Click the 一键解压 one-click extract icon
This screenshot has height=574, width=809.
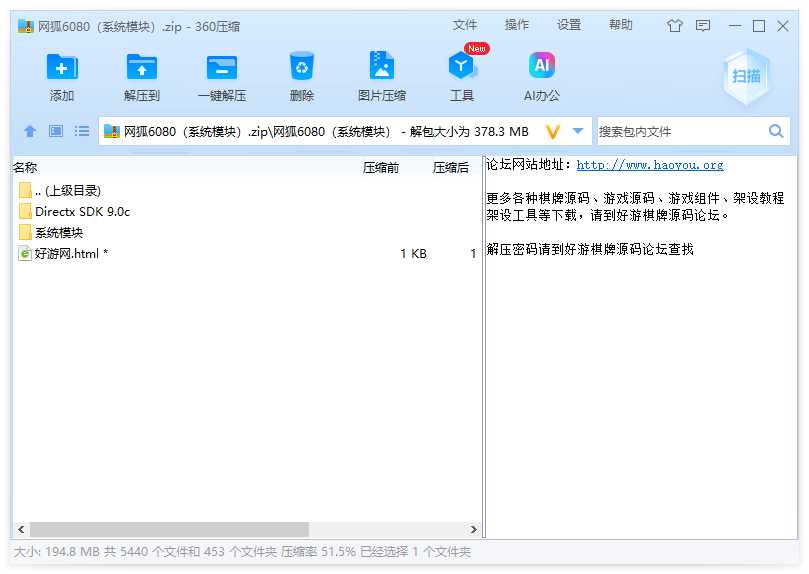tap(221, 67)
